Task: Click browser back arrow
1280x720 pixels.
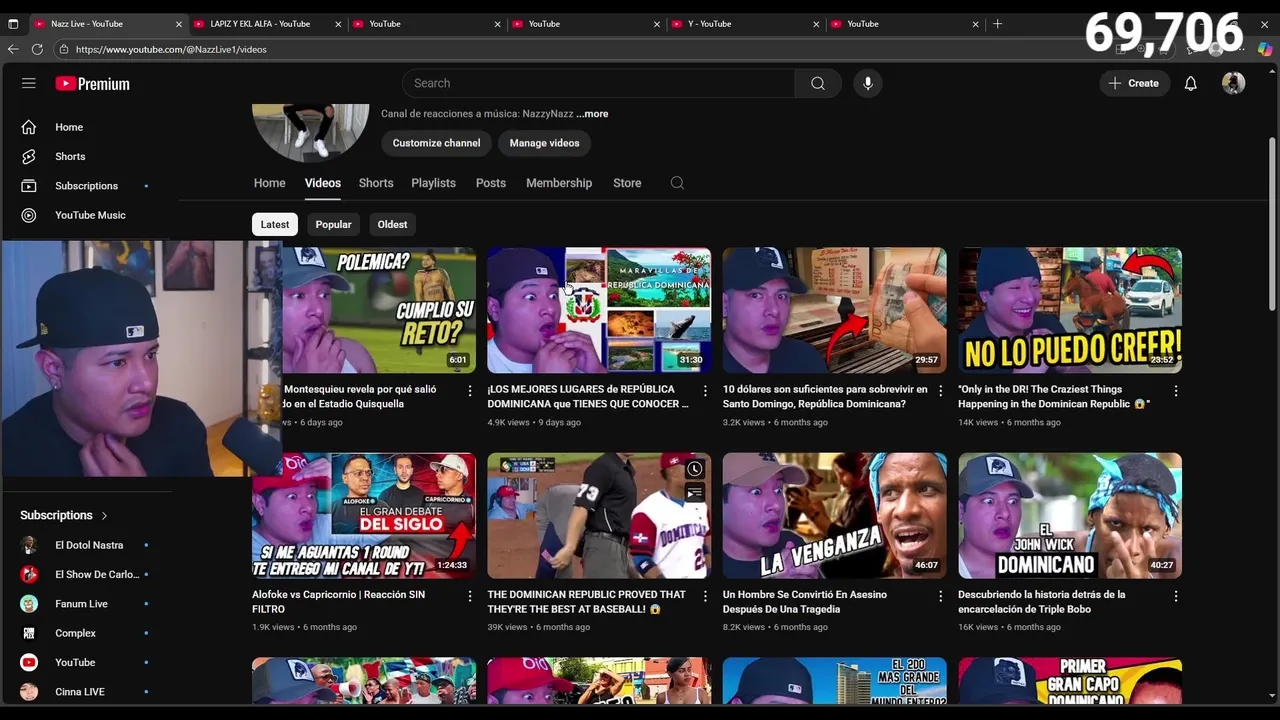Action: click(x=13, y=49)
